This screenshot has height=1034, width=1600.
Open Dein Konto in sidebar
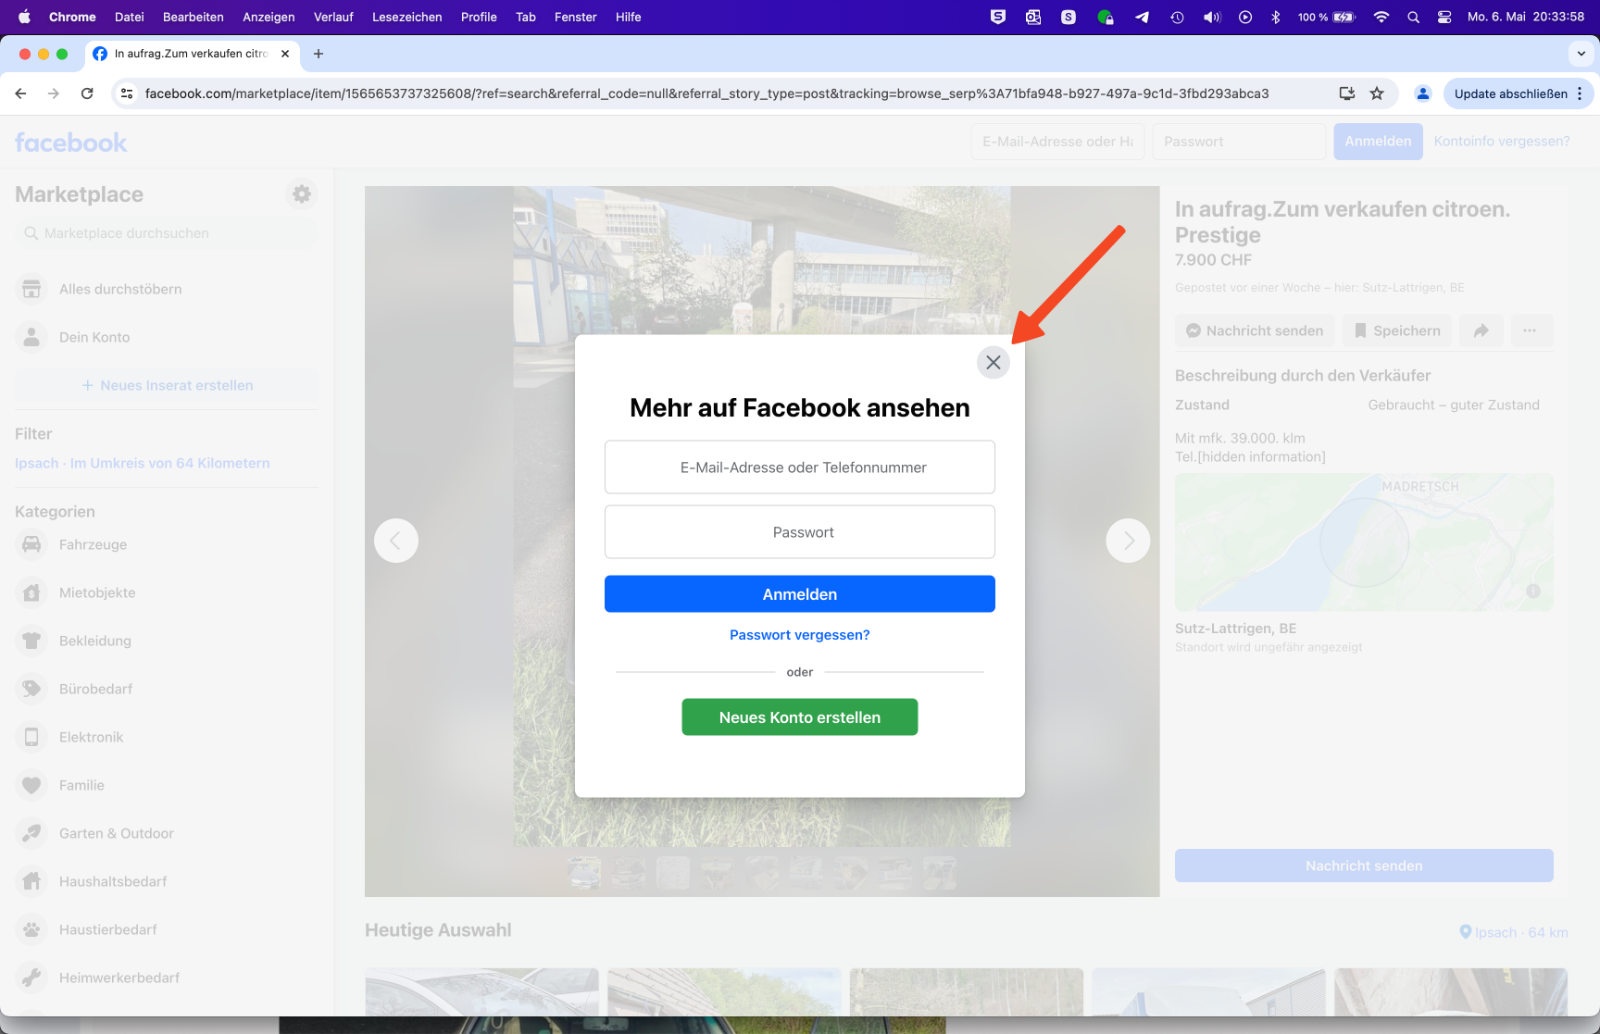[x=166, y=337]
